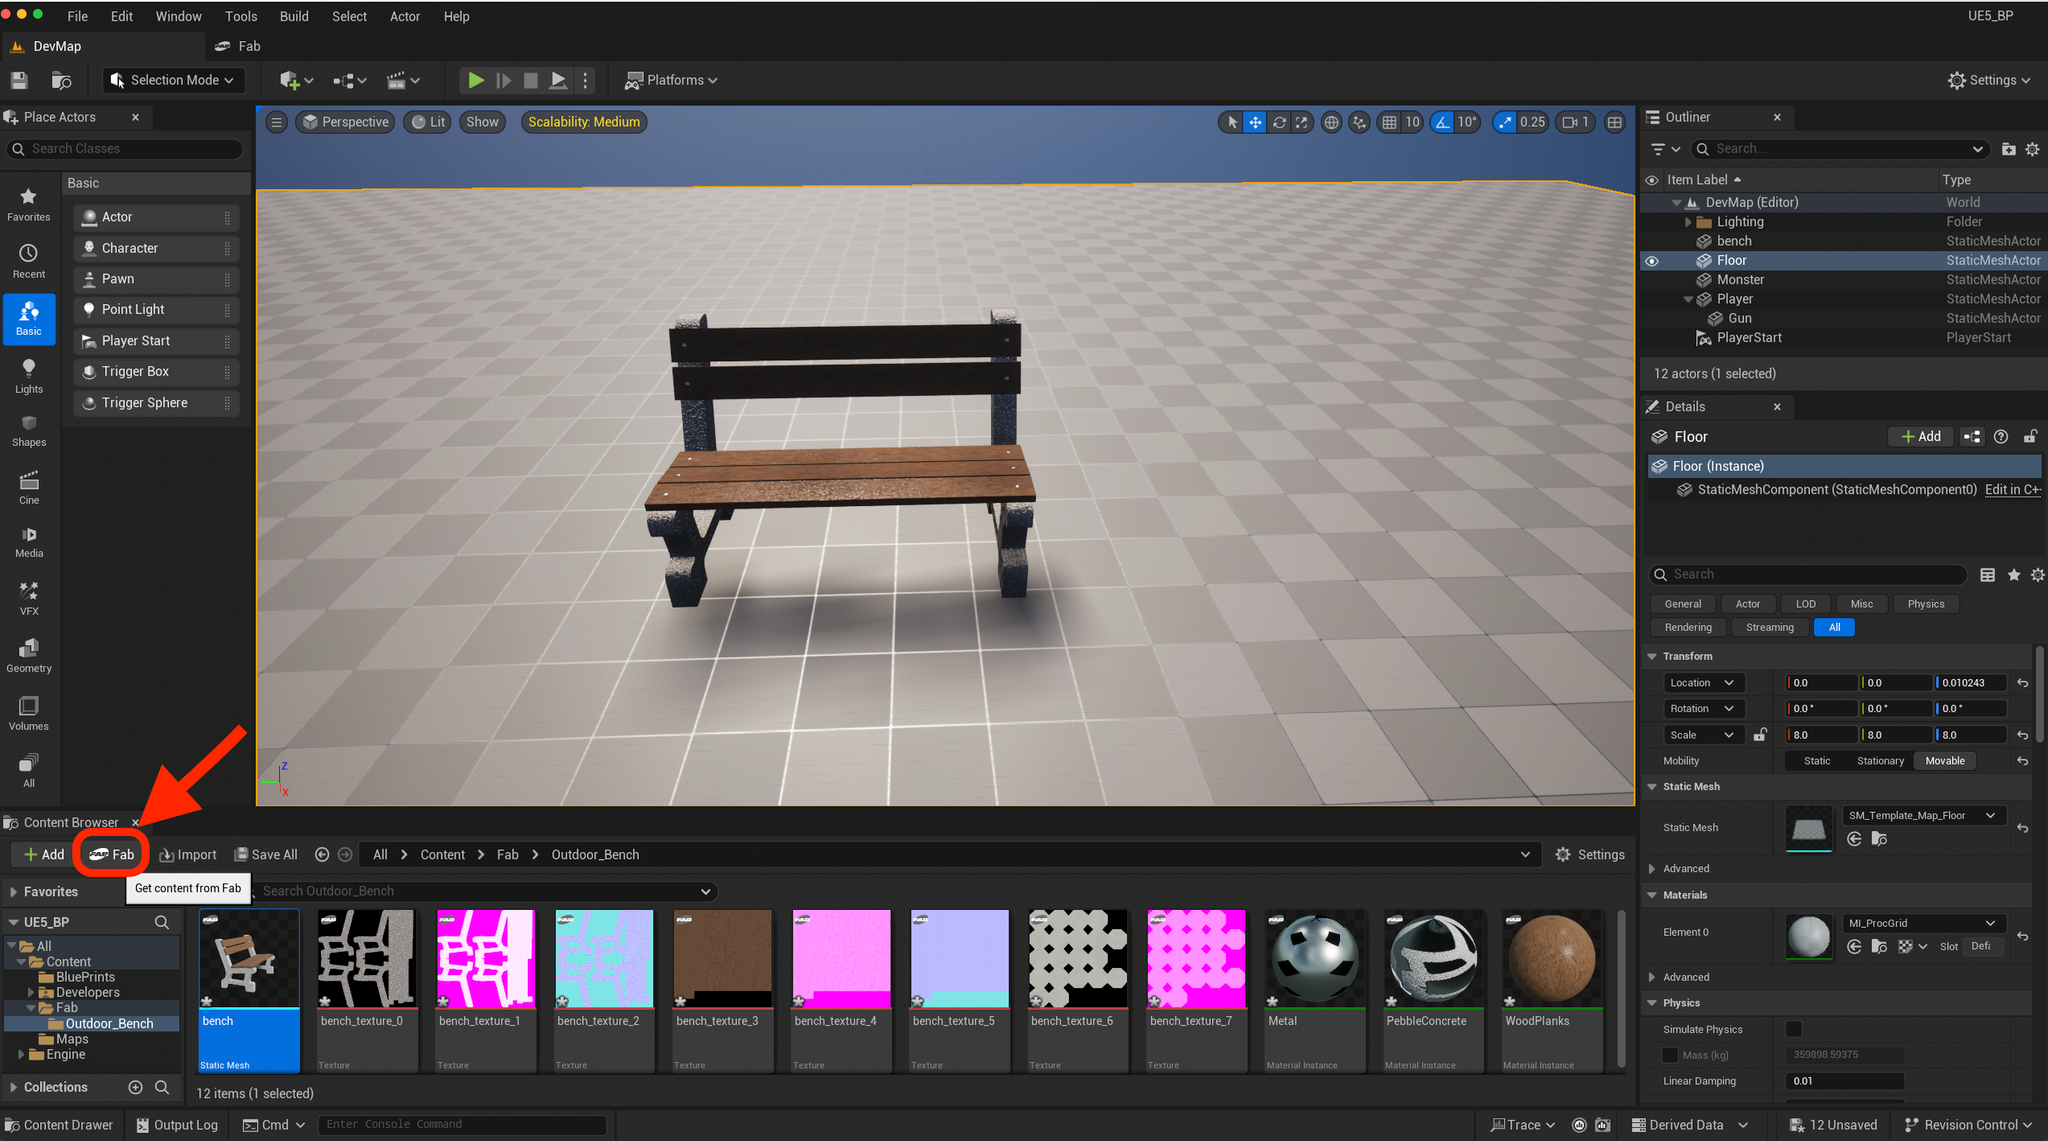The height and width of the screenshot is (1141, 2048).
Task: Click the Edit in C++ link
Action: [x=2012, y=490]
